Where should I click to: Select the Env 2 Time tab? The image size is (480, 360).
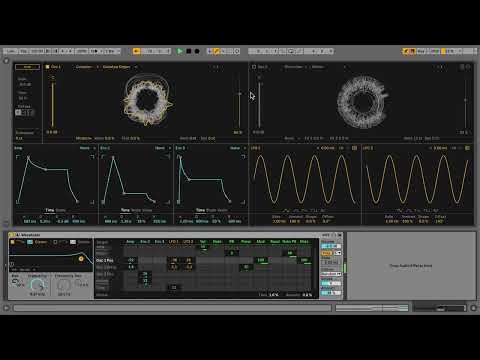(125, 210)
